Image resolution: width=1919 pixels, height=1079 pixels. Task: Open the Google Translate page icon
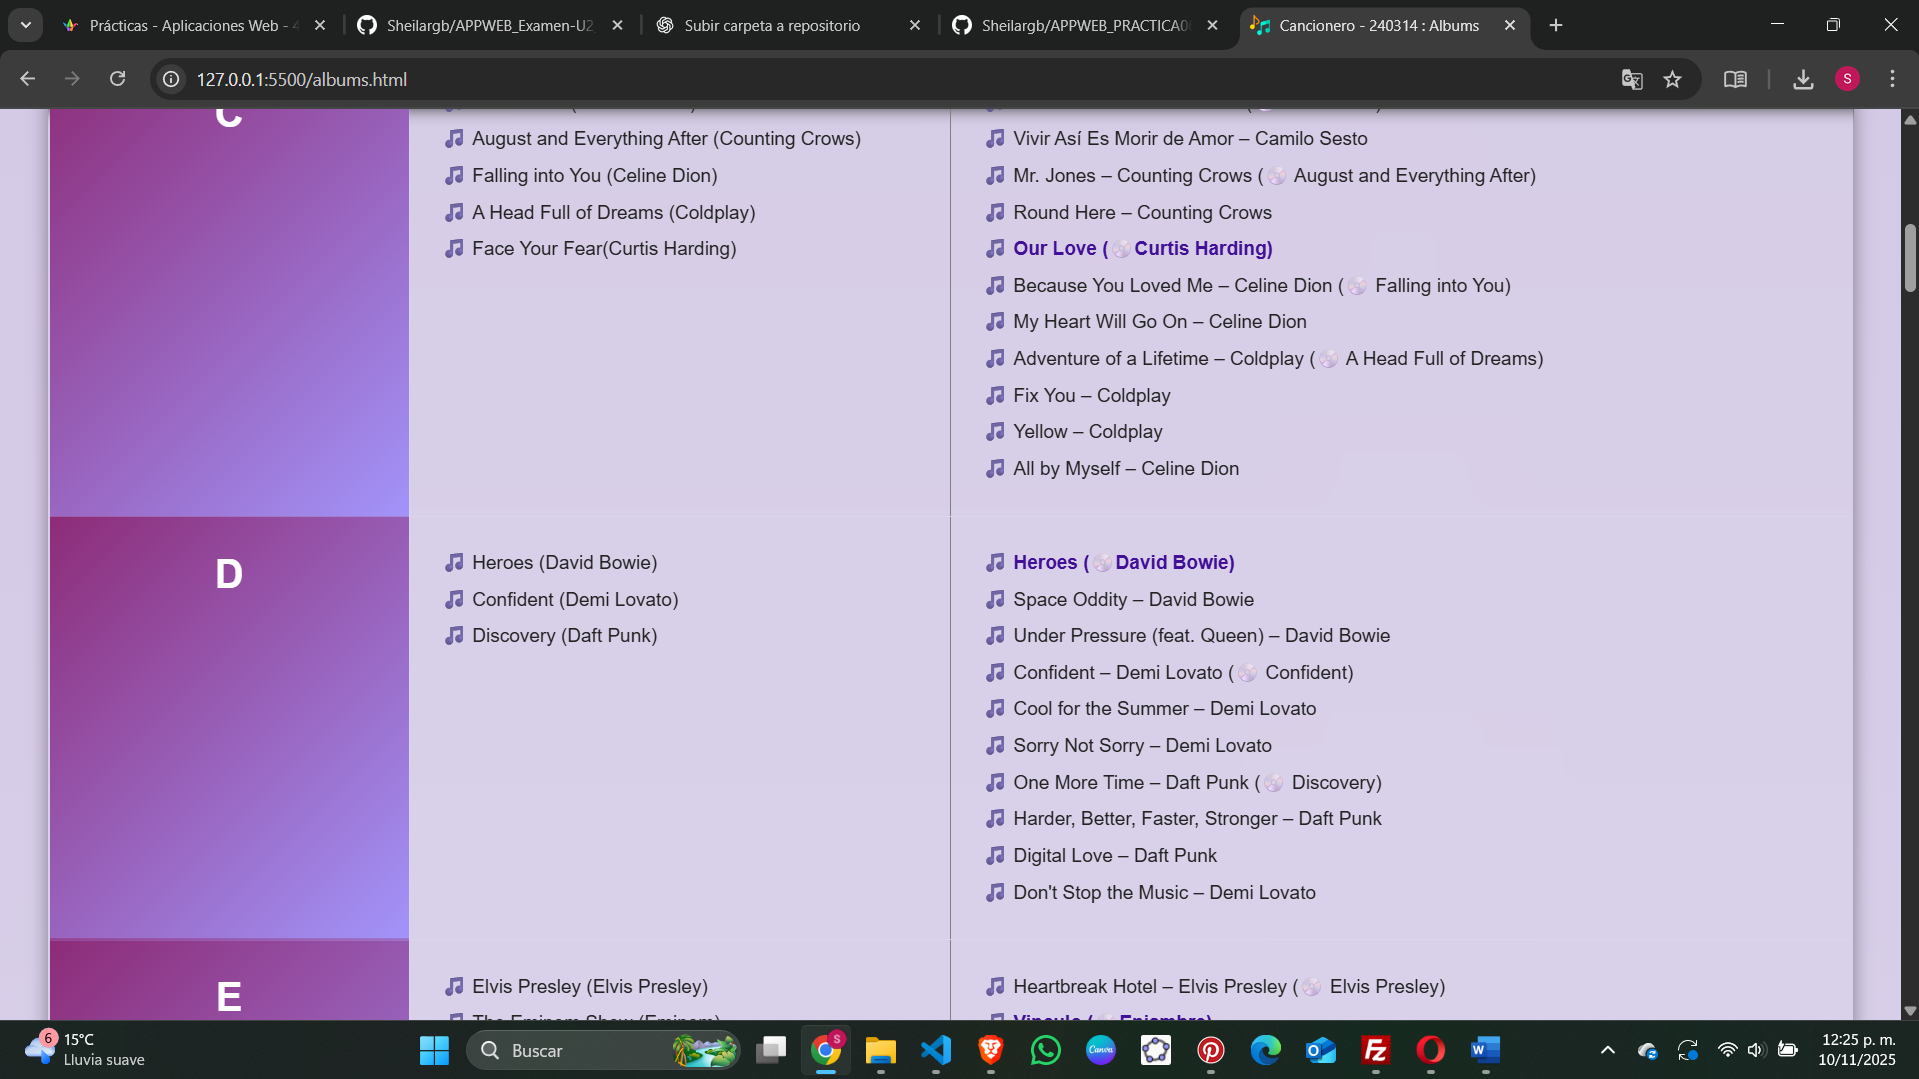[x=1631, y=79]
